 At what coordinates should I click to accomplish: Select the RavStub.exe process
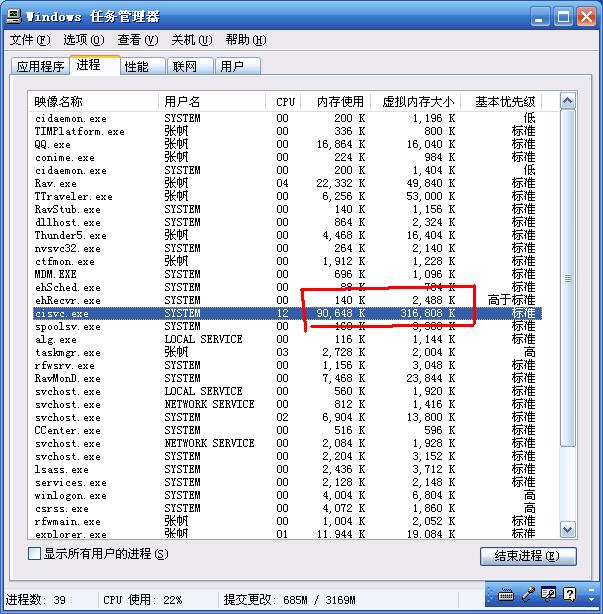[287, 209]
